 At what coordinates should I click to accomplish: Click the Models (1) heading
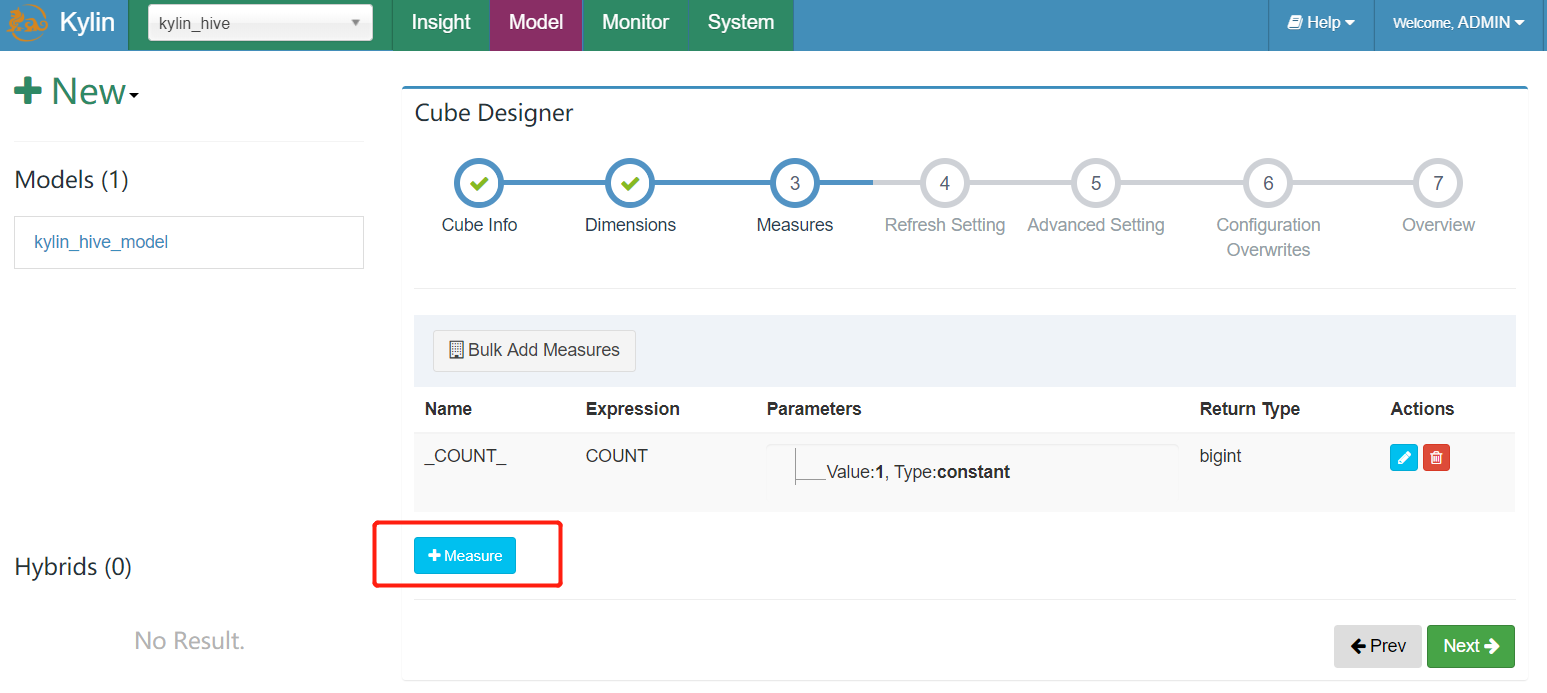coord(71,180)
